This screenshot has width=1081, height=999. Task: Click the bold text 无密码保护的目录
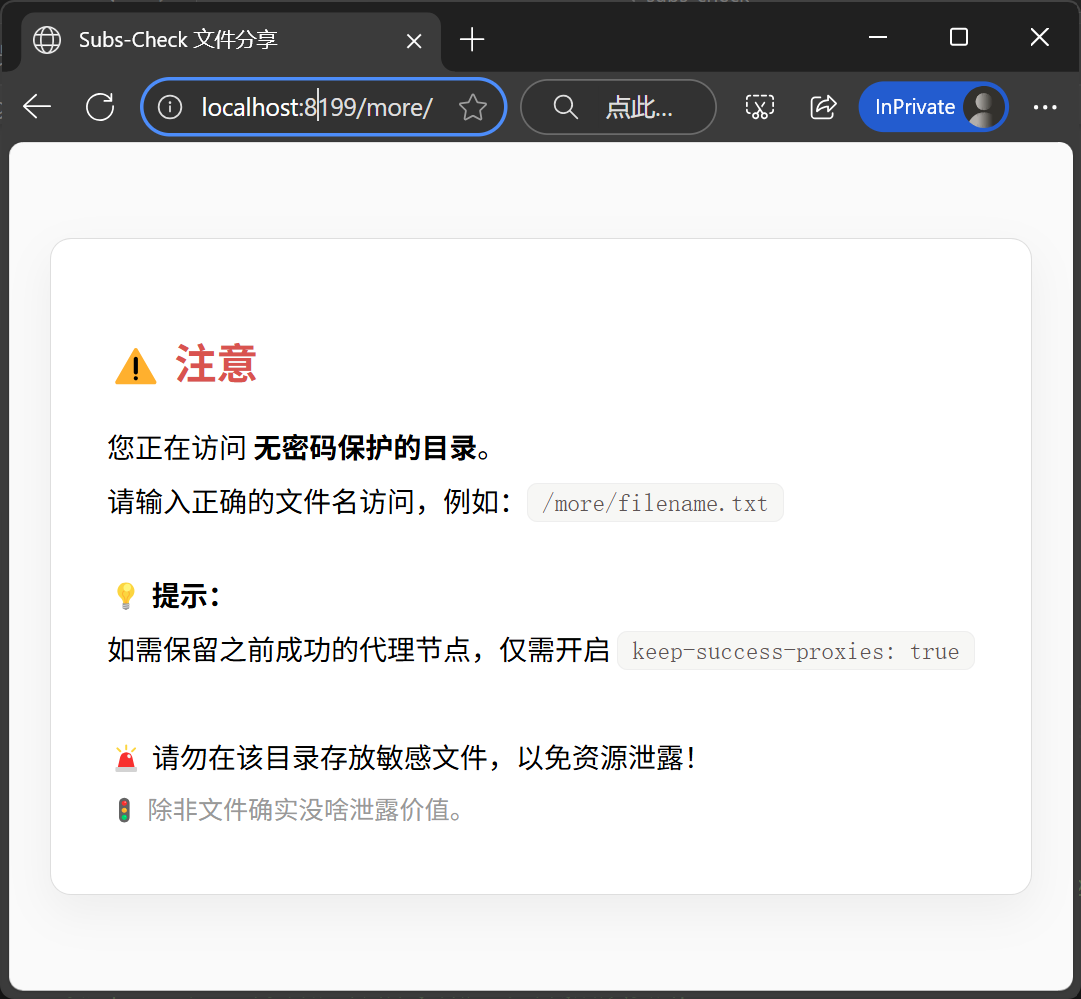point(365,448)
